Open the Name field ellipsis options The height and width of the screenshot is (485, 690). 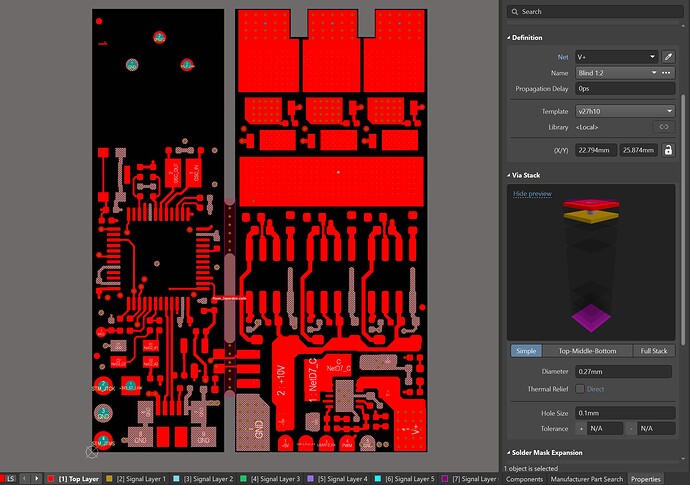click(x=666, y=73)
